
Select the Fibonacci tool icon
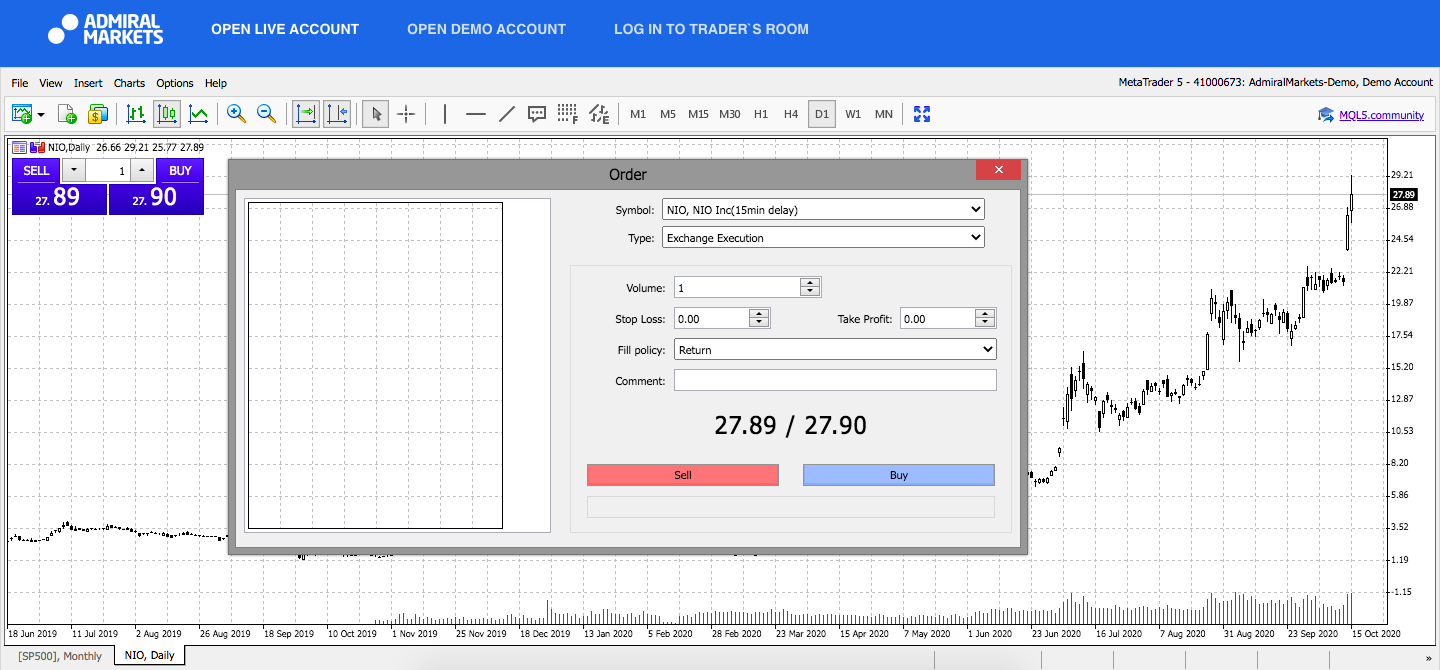click(568, 114)
